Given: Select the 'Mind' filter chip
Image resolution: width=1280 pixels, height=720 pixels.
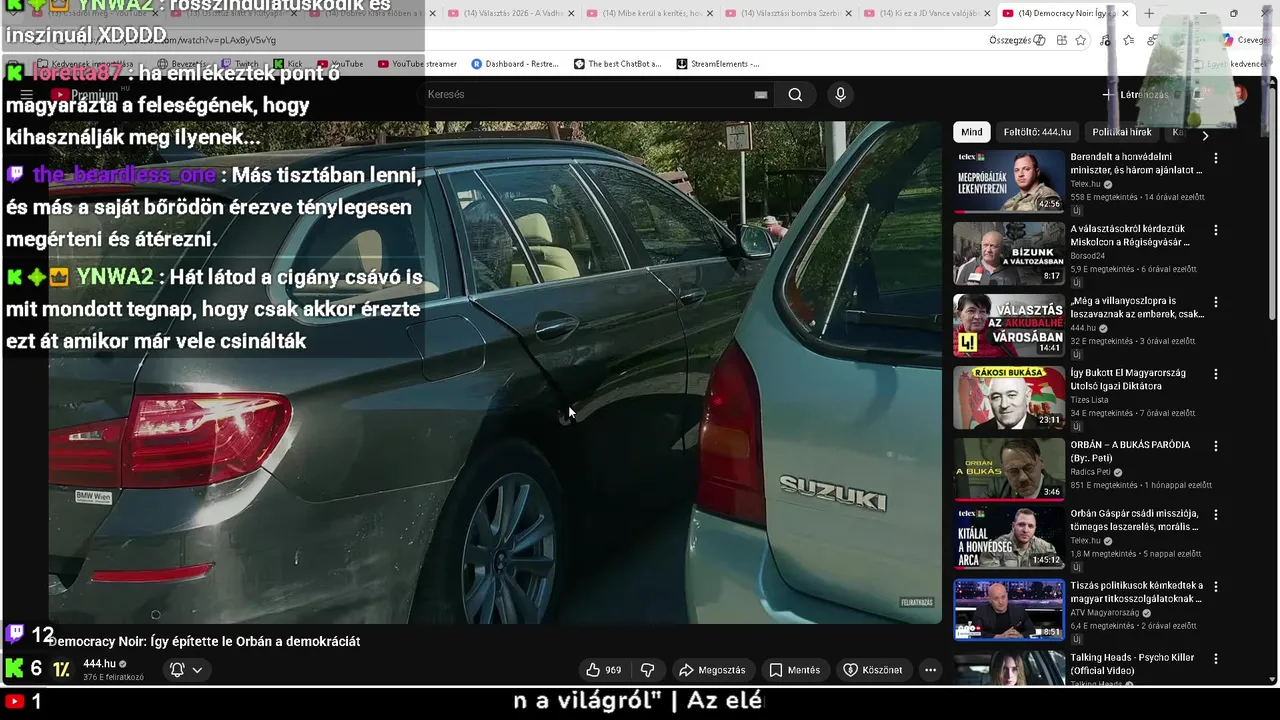Looking at the screenshot, I should pos(972,132).
